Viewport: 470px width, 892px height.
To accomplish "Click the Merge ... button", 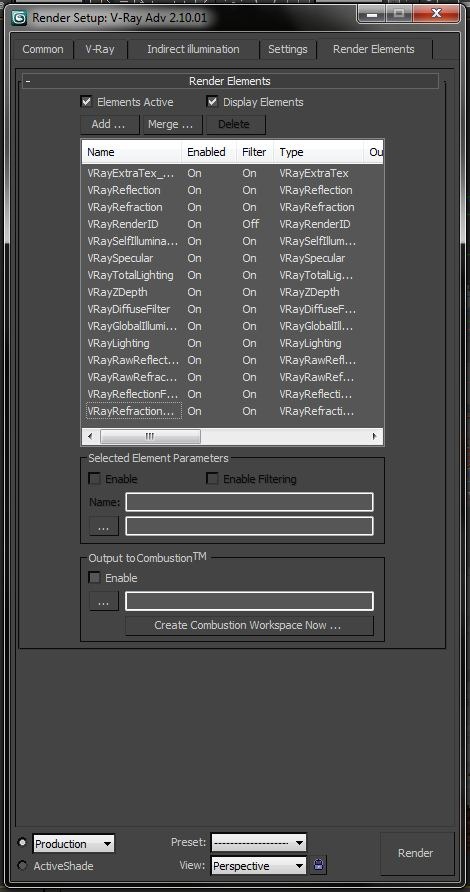I will pyautogui.click(x=173, y=124).
